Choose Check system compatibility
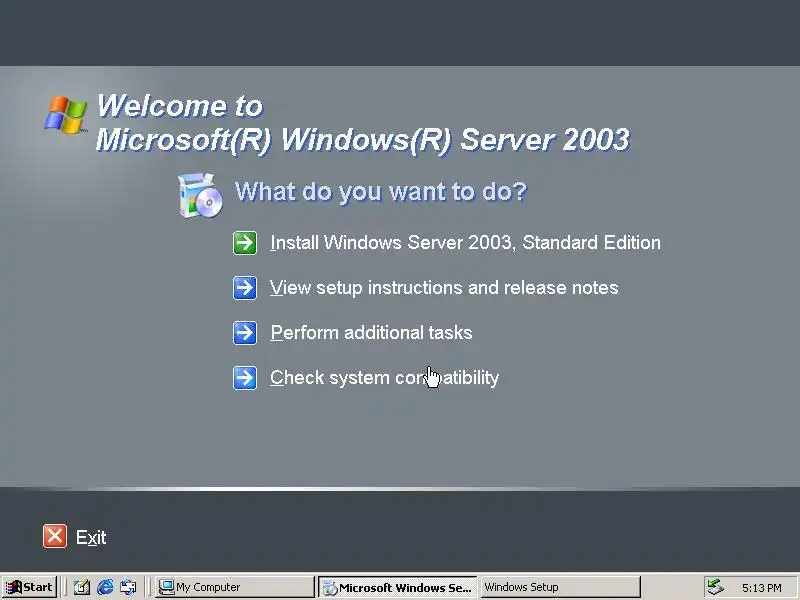800x600 pixels. point(384,378)
